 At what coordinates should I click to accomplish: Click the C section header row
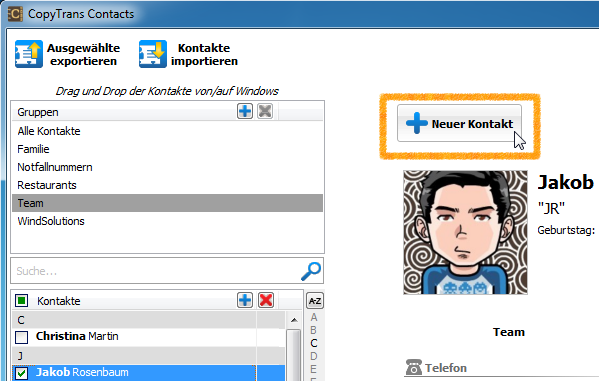pyautogui.click(x=149, y=320)
